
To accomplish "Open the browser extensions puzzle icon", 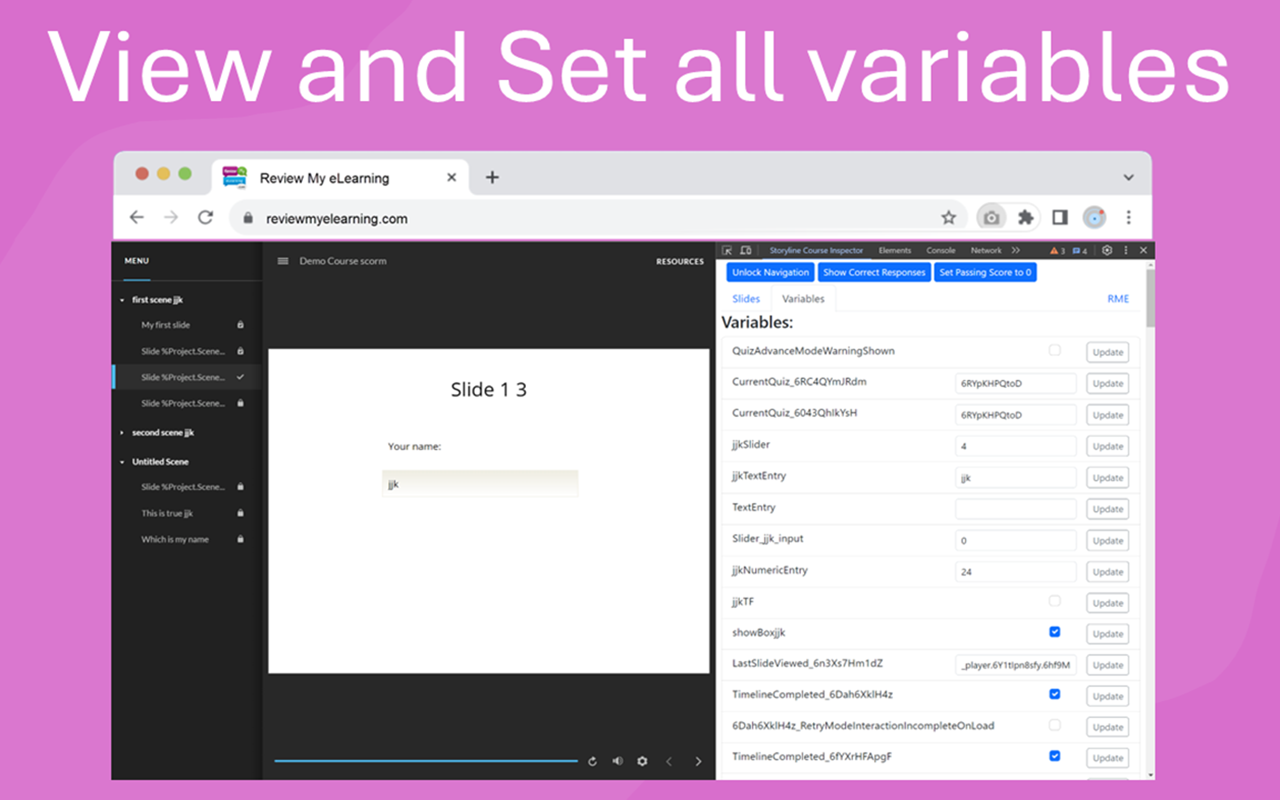I will (1025, 218).
